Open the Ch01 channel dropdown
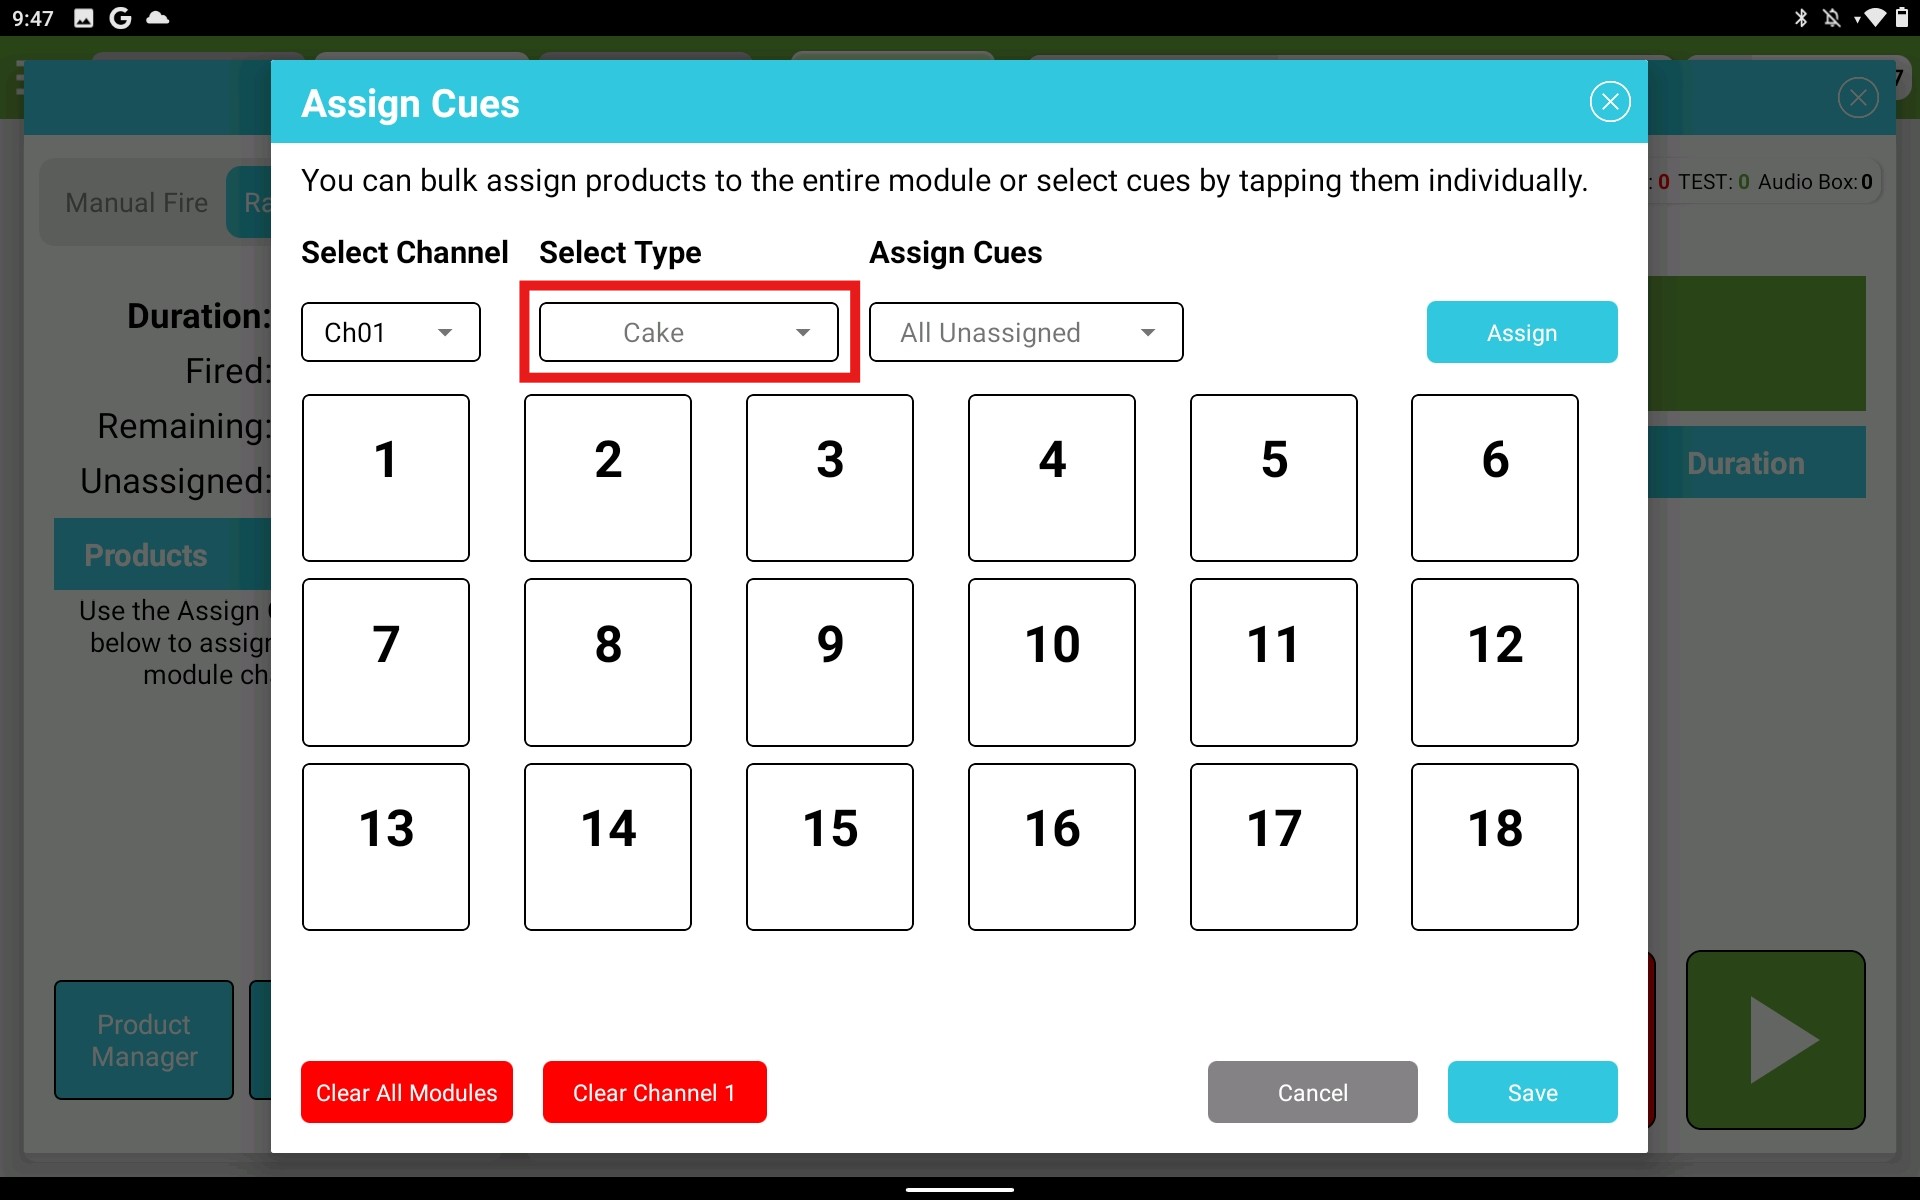 point(390,332)
